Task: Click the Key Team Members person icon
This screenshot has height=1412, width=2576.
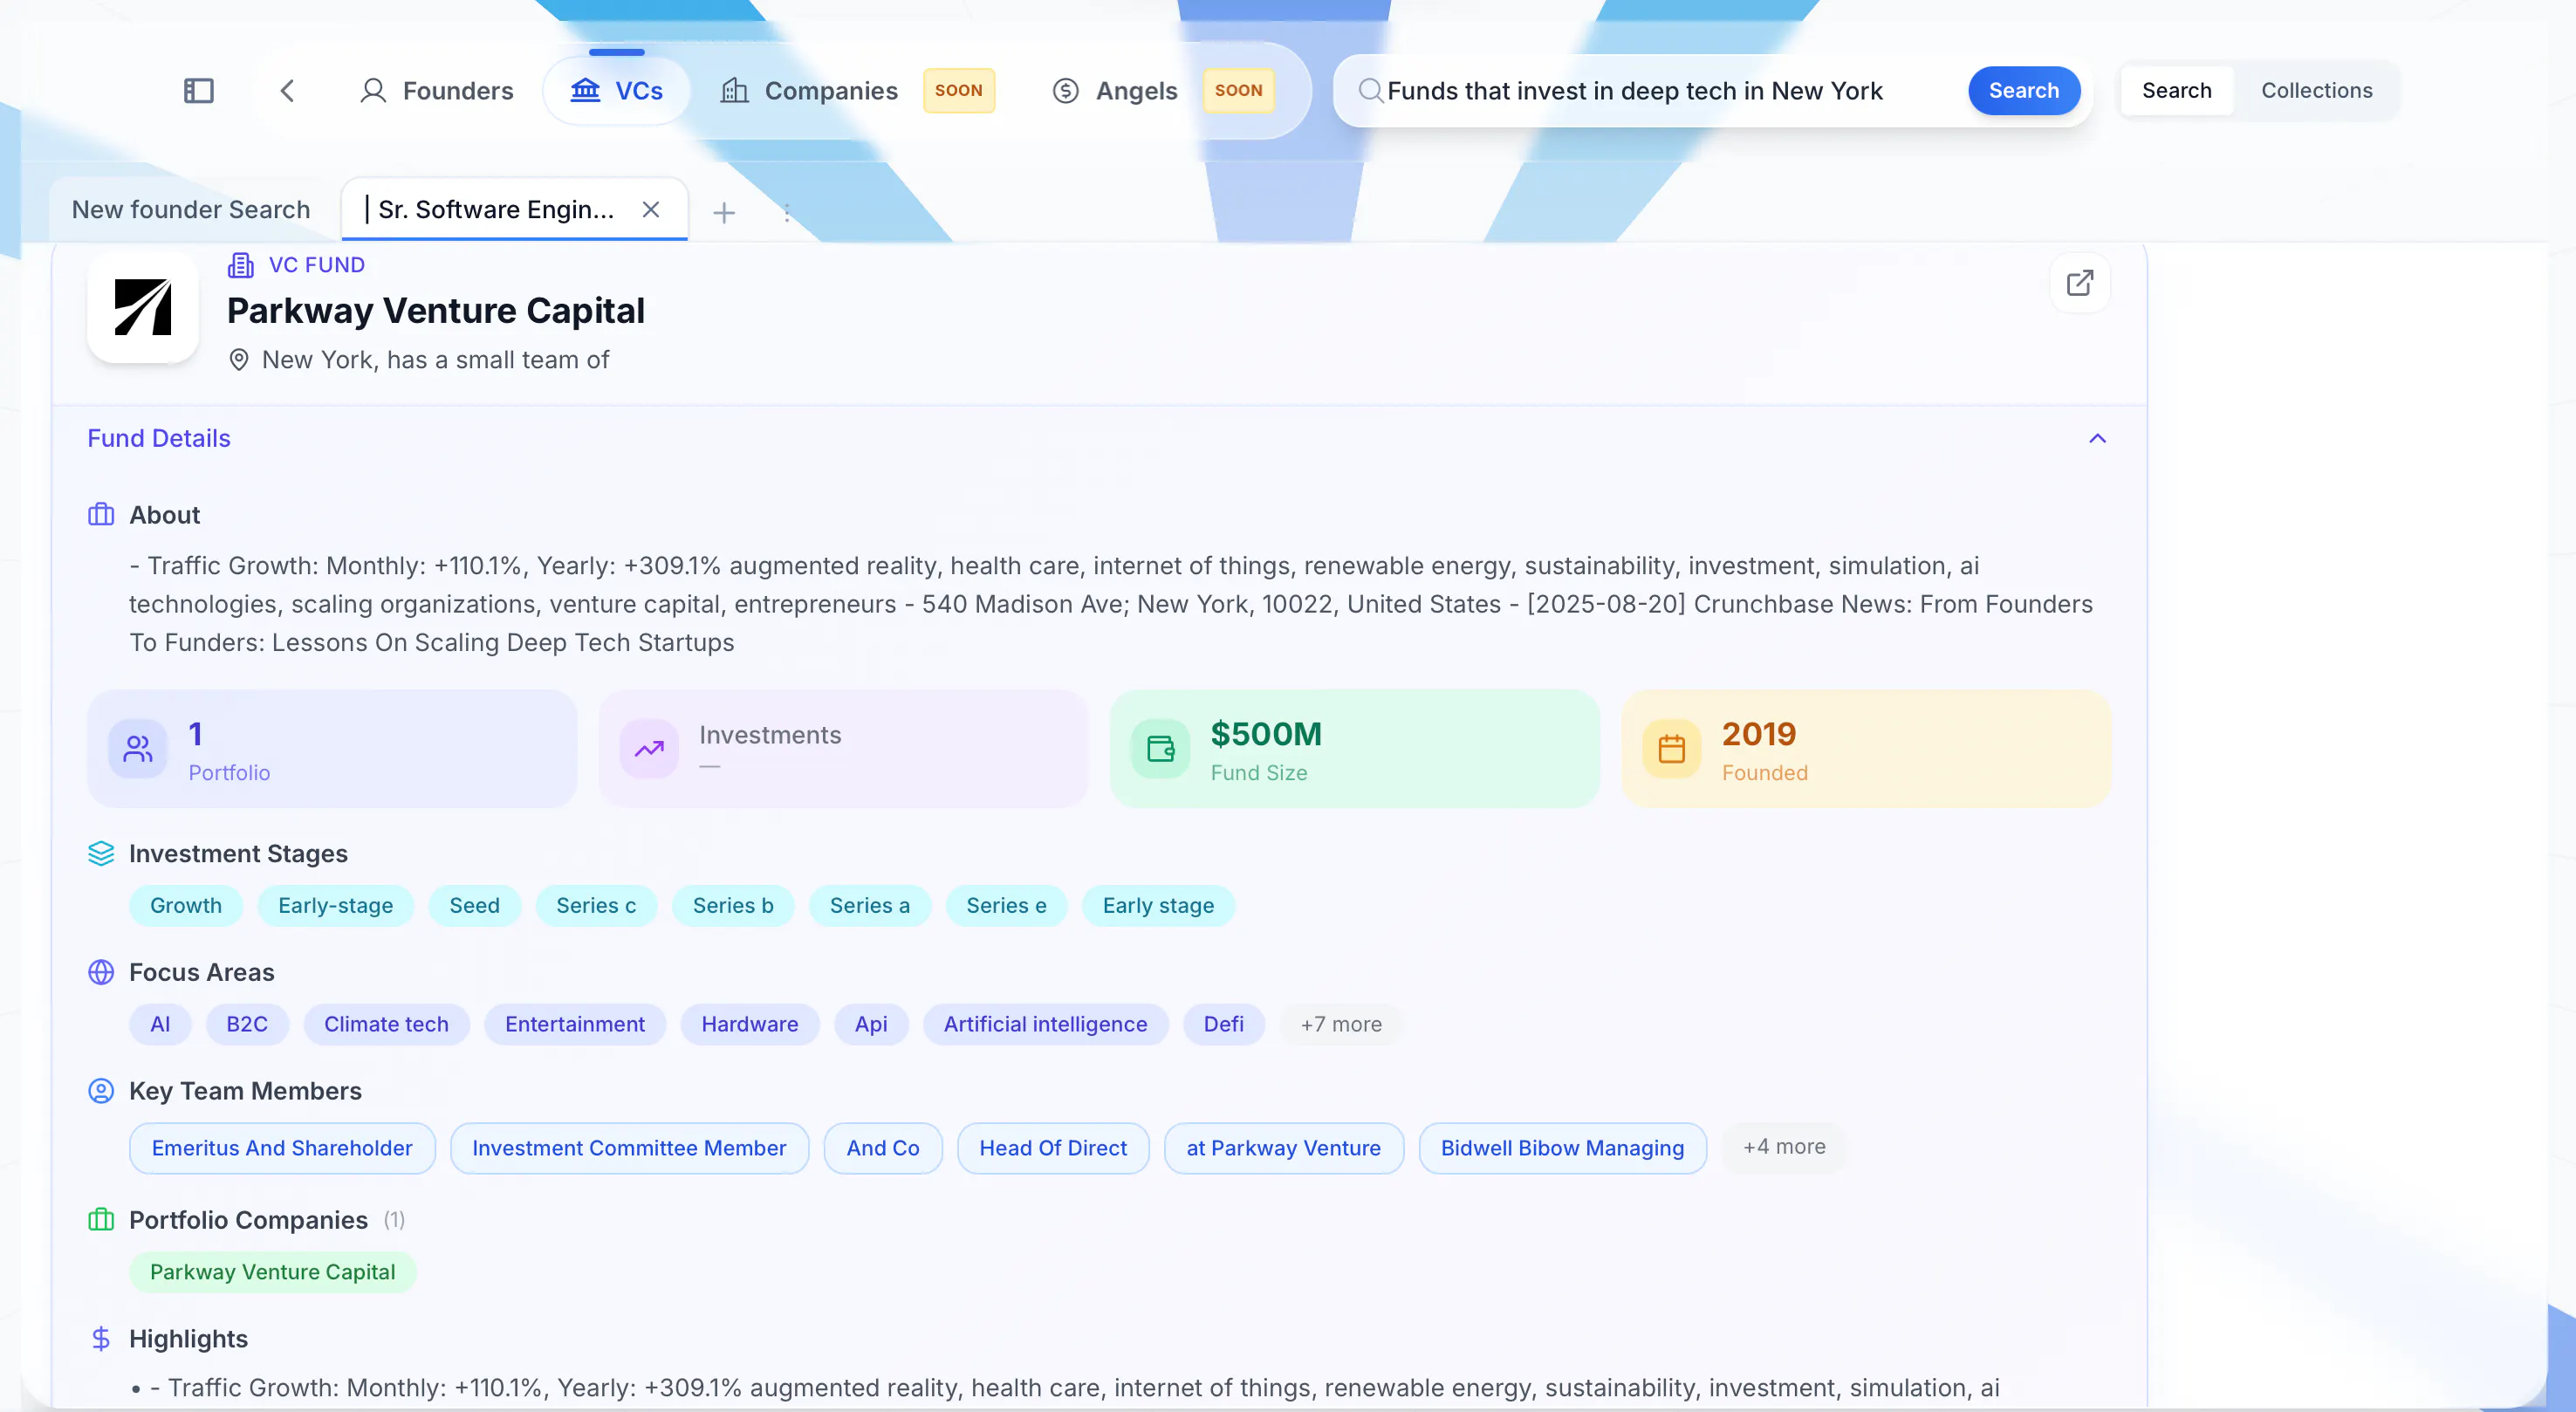Action: [x=101, y=1091]
